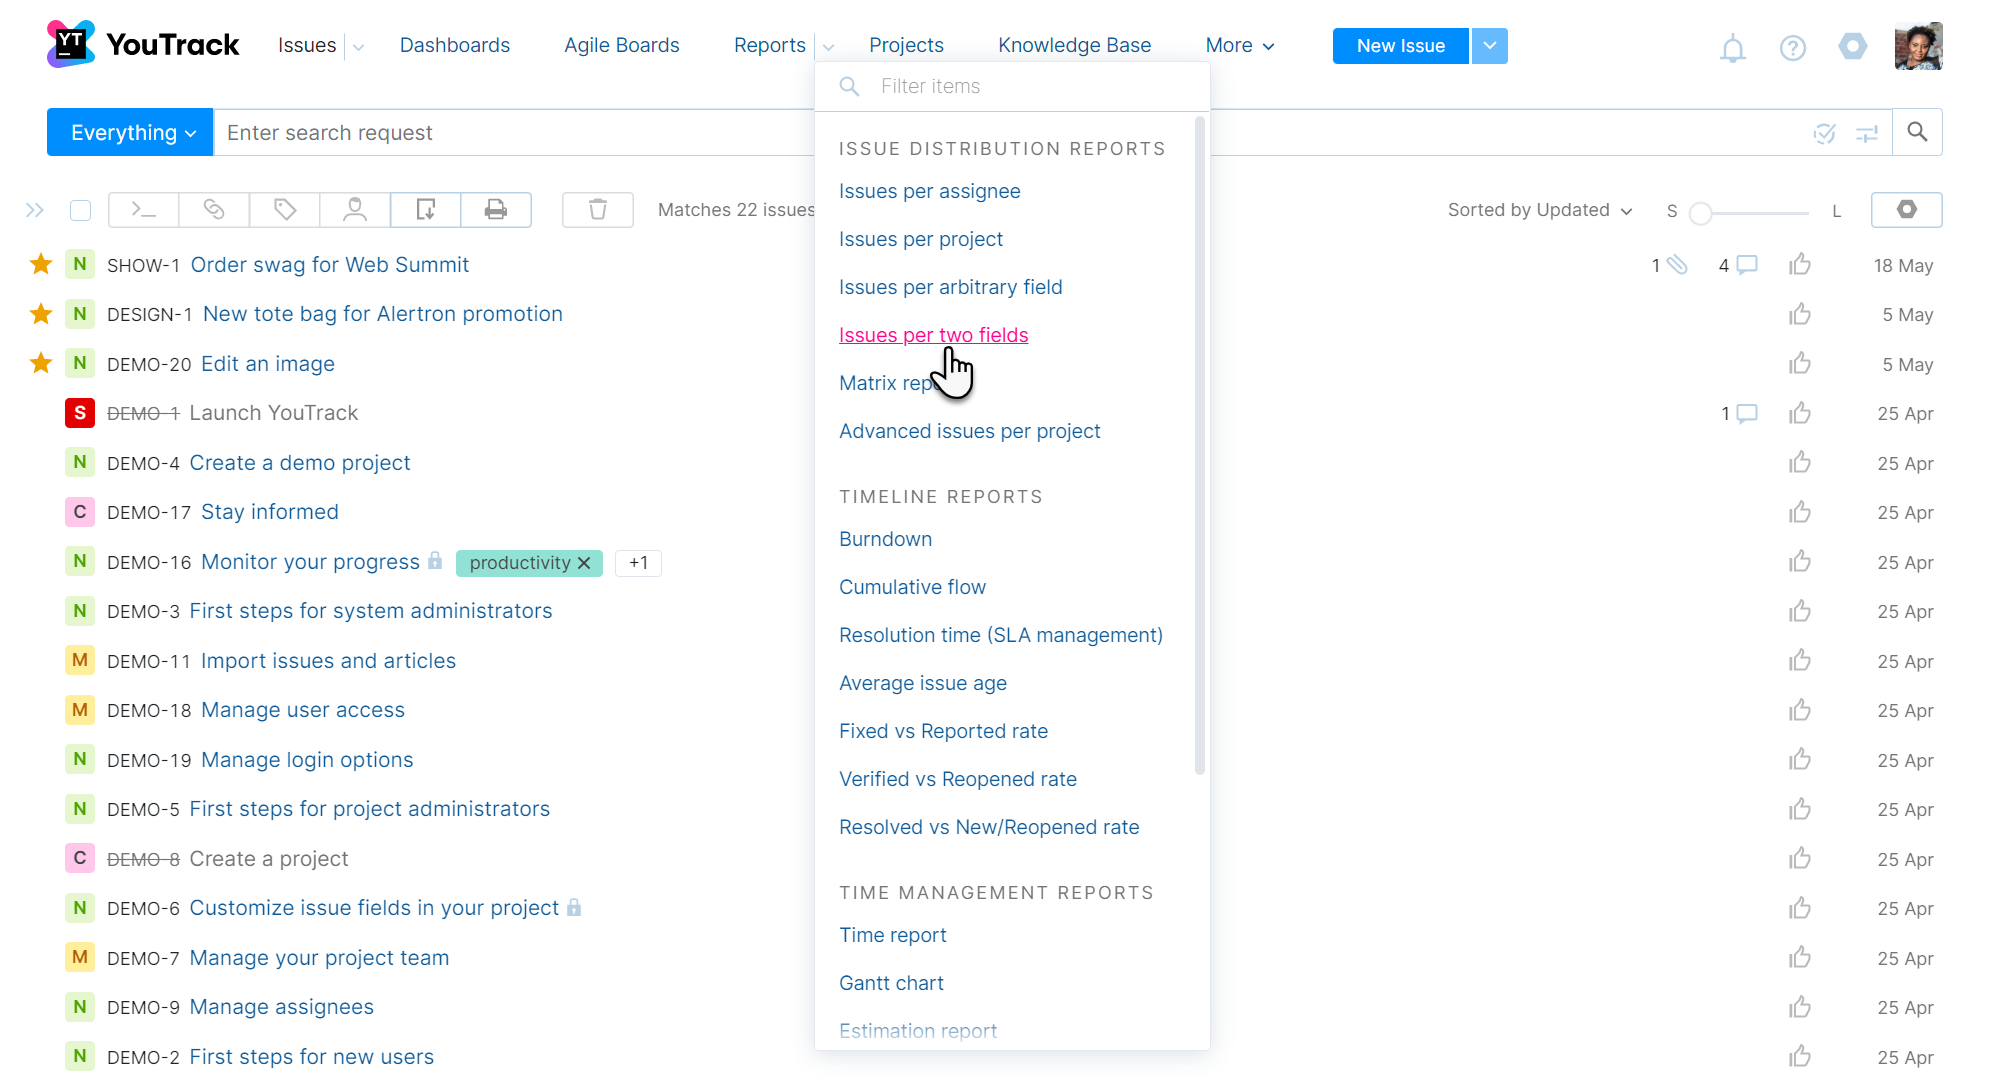
Task: Choose Burndown from timeline reports
Action: 885,539
